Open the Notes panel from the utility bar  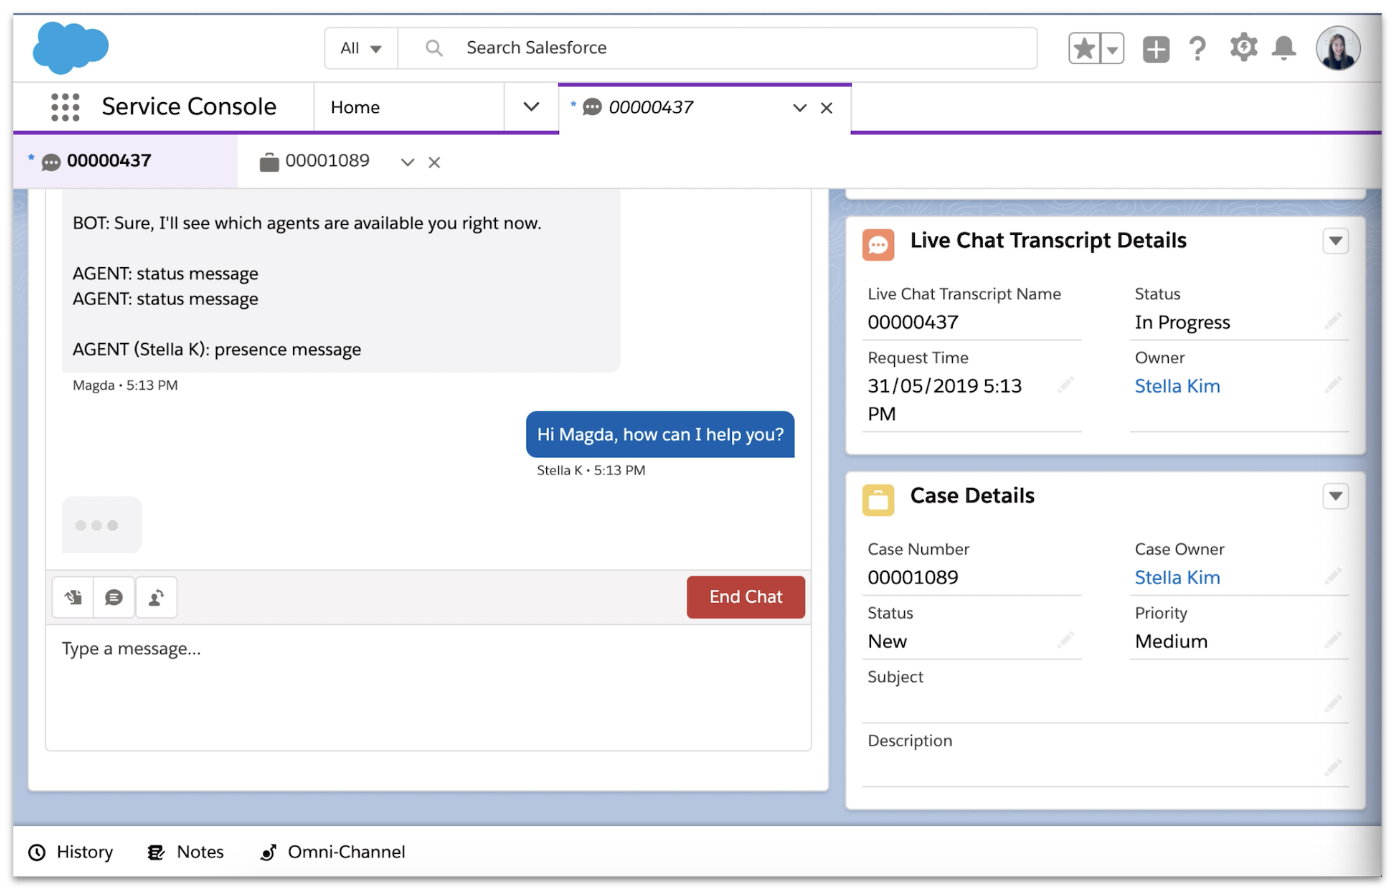[x=185, y=851]
